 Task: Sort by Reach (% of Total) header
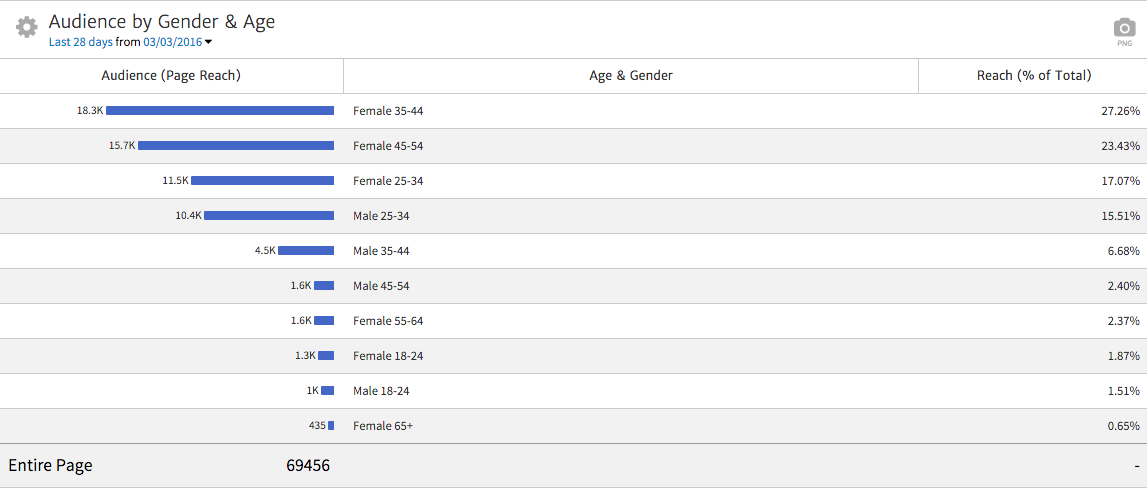click(1033, 76)
